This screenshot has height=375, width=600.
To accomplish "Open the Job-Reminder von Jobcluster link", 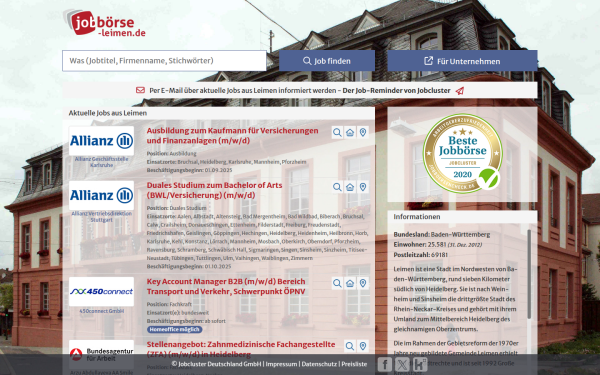I will coord(396,90).
